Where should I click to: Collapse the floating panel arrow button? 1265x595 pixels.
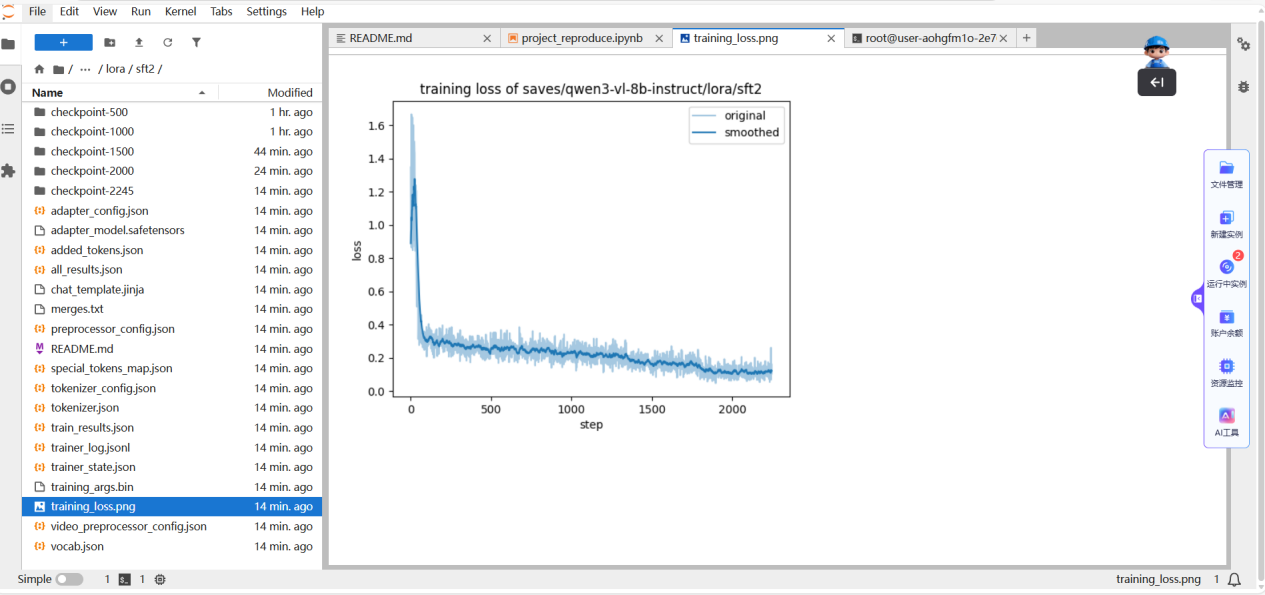click(x=1156, y=82)
